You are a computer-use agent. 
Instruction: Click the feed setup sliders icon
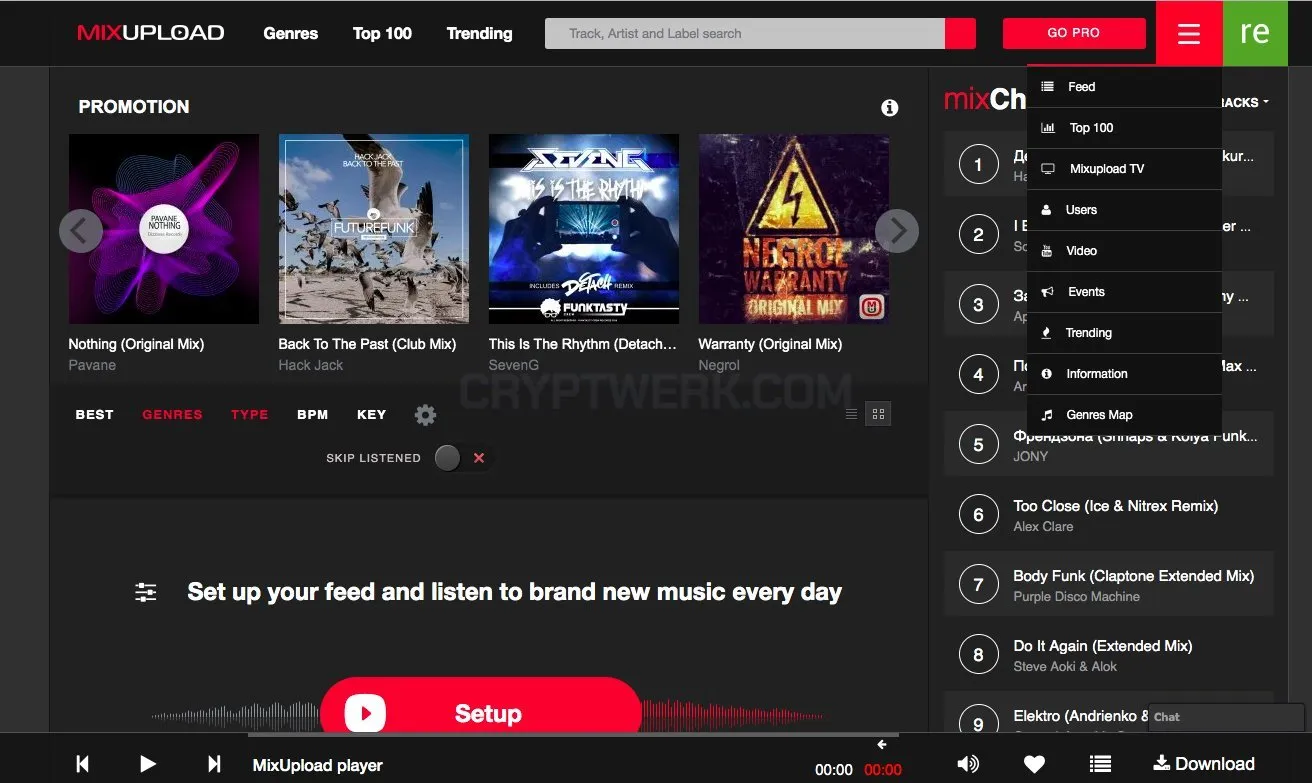click(x=146, y=592)
